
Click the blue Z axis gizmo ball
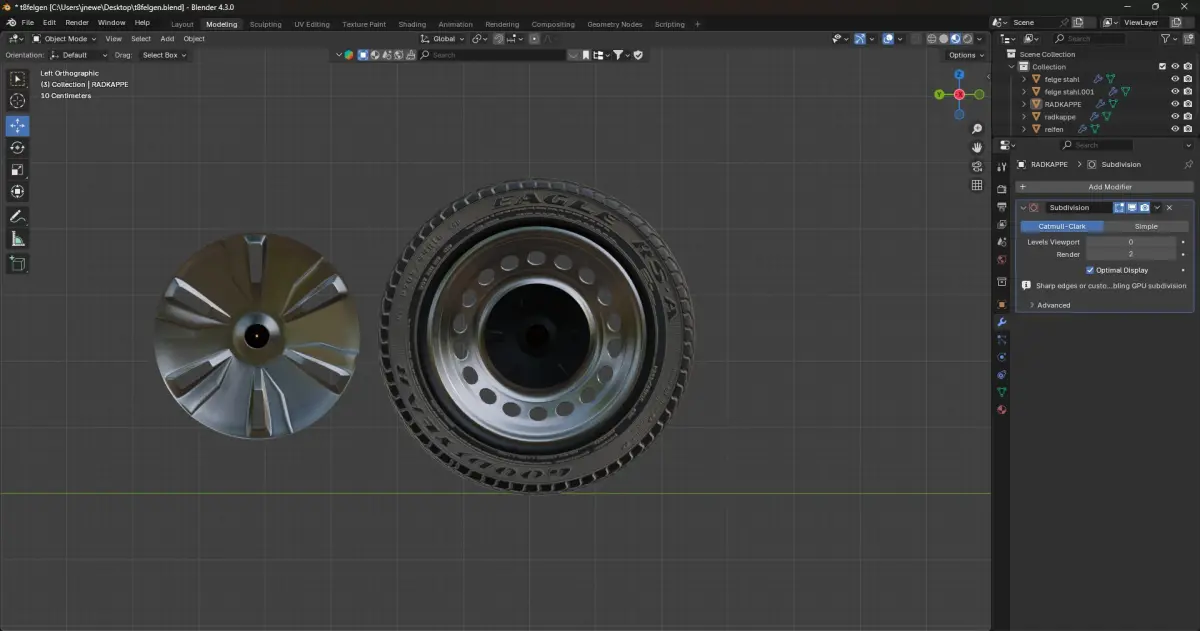(959, 75)
